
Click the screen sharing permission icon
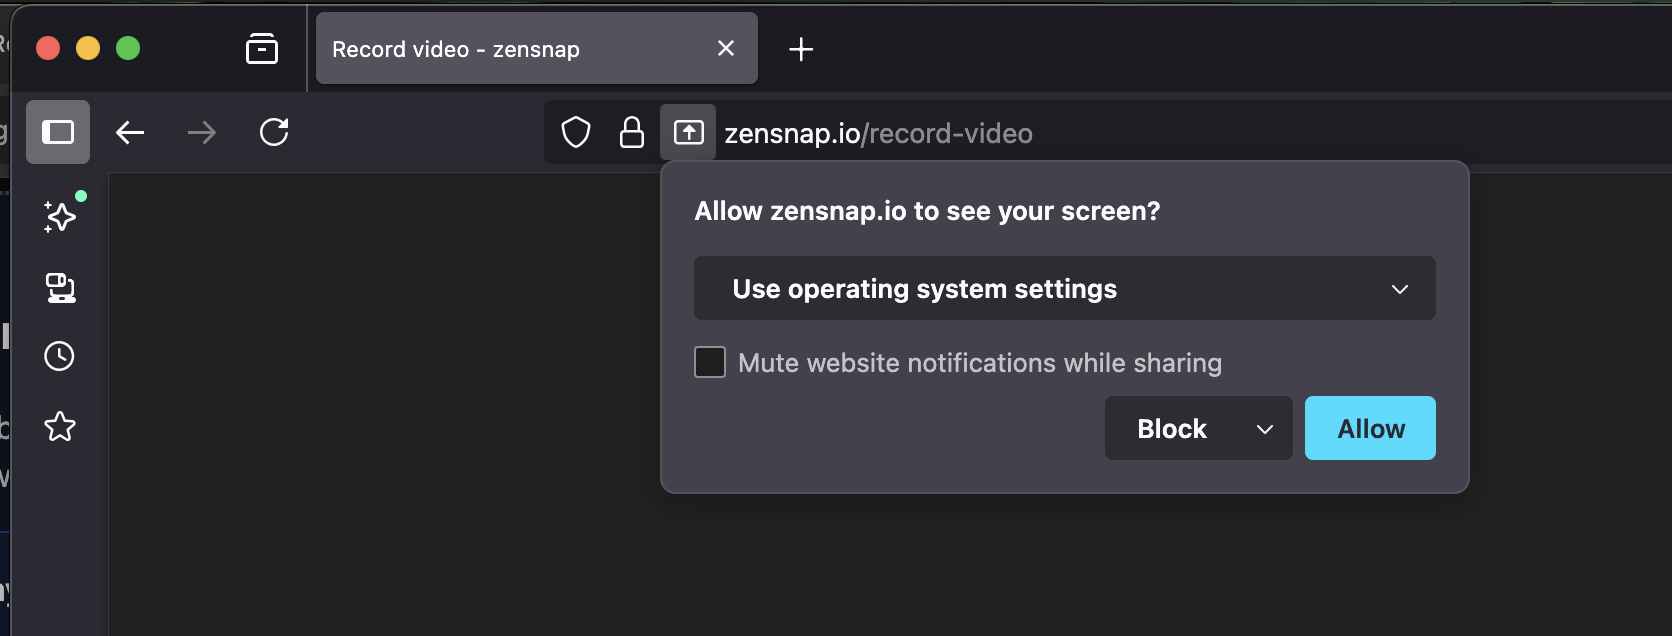tap(688, 132)
